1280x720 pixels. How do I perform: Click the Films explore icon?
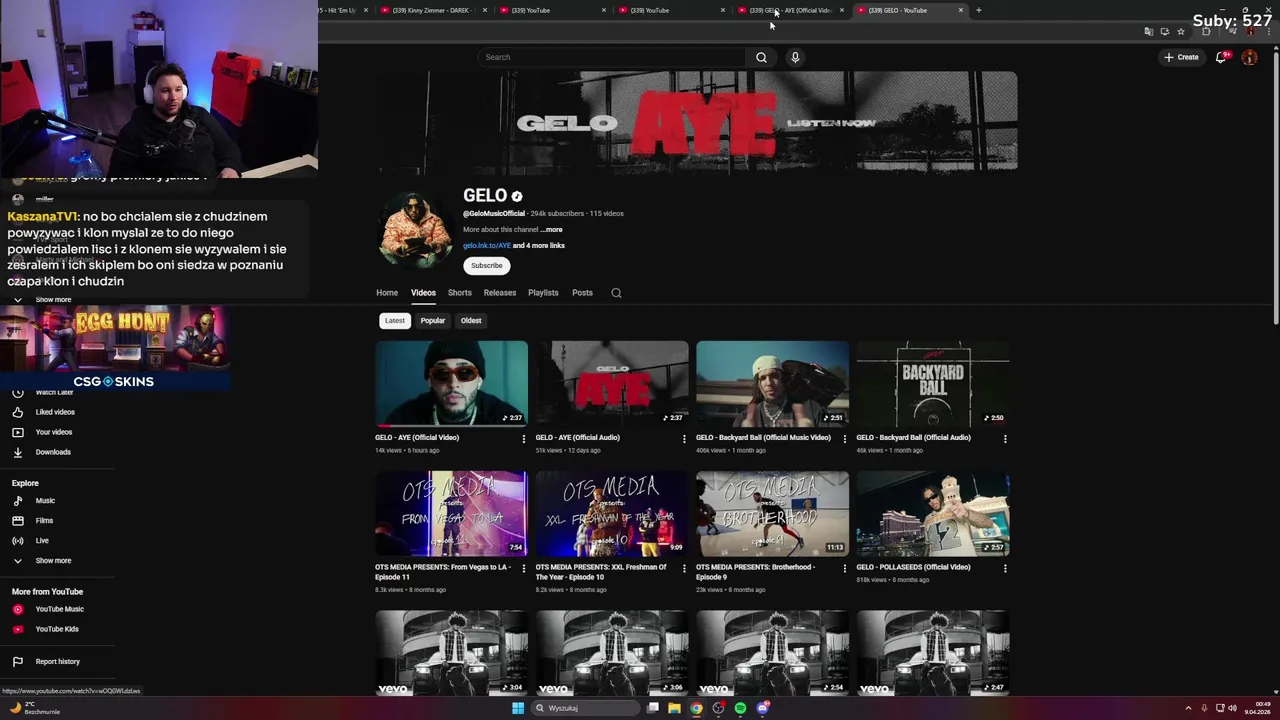17,521
